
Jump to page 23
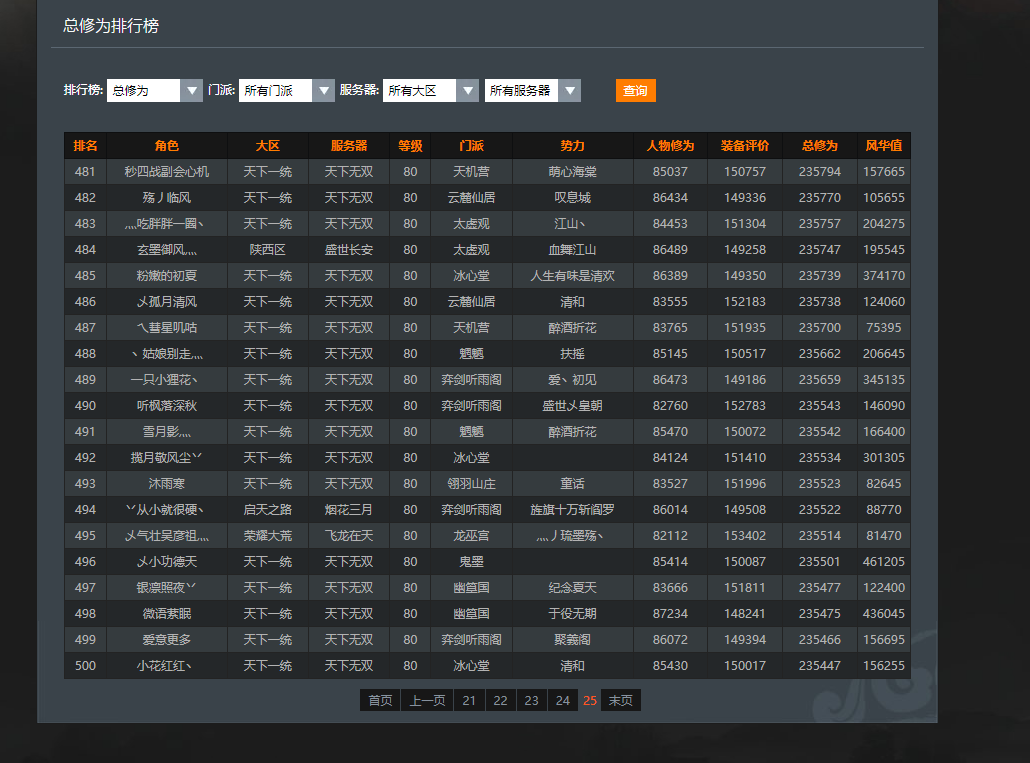pos(531,701)
